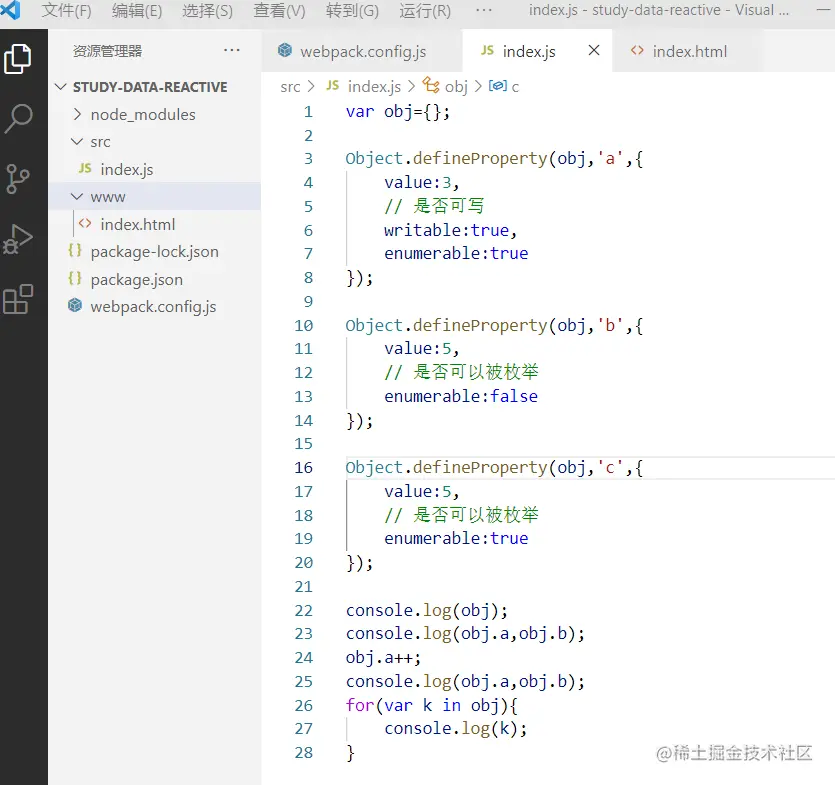The image size is (835, 785).
Task: Open the Extensions view
Action: (18, 299)
